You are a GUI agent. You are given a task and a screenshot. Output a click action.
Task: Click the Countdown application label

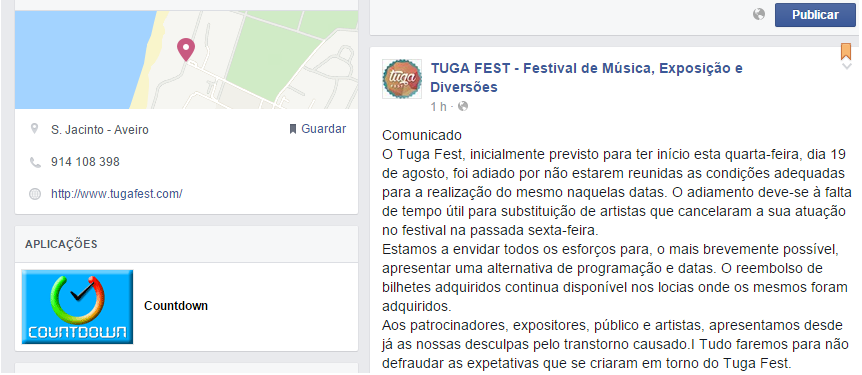[176, 306]
